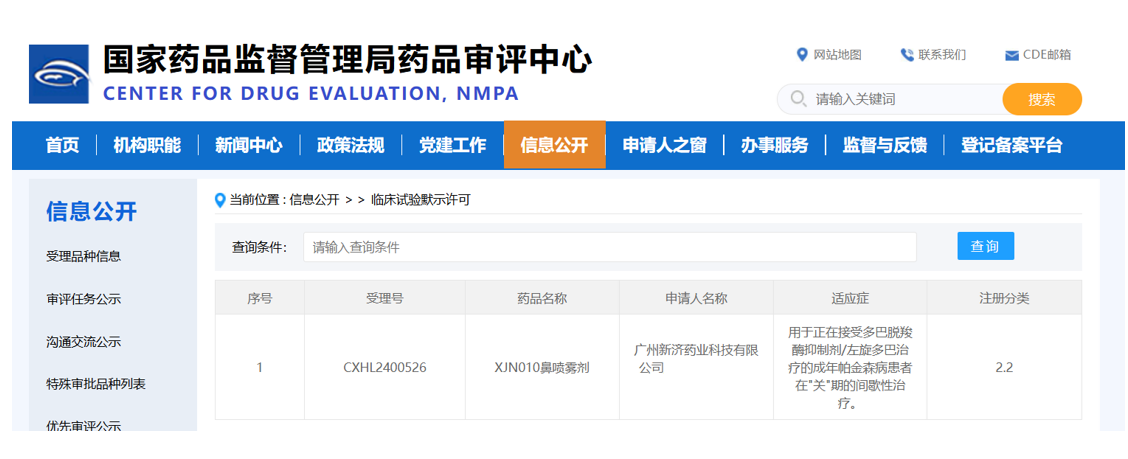Click the 国家药品监督管理局药品审评中心 site title
This screenshot has width=1128, height=459.
pyautogui.click(x=347, y=60)
